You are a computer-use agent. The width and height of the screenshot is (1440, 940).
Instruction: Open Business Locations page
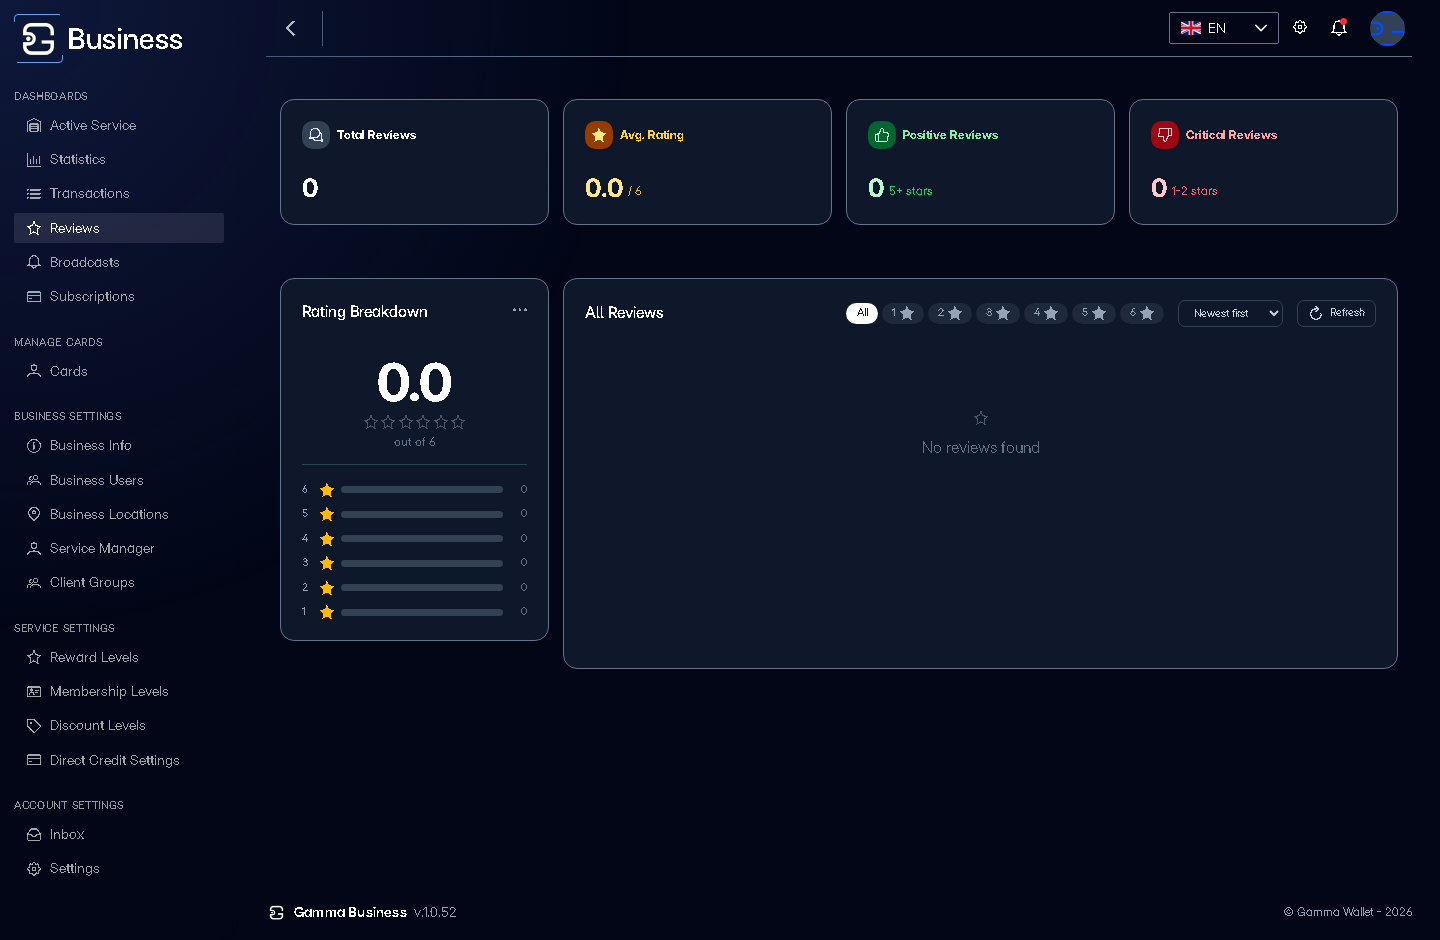pyautogui.click(x=119, y=514)
